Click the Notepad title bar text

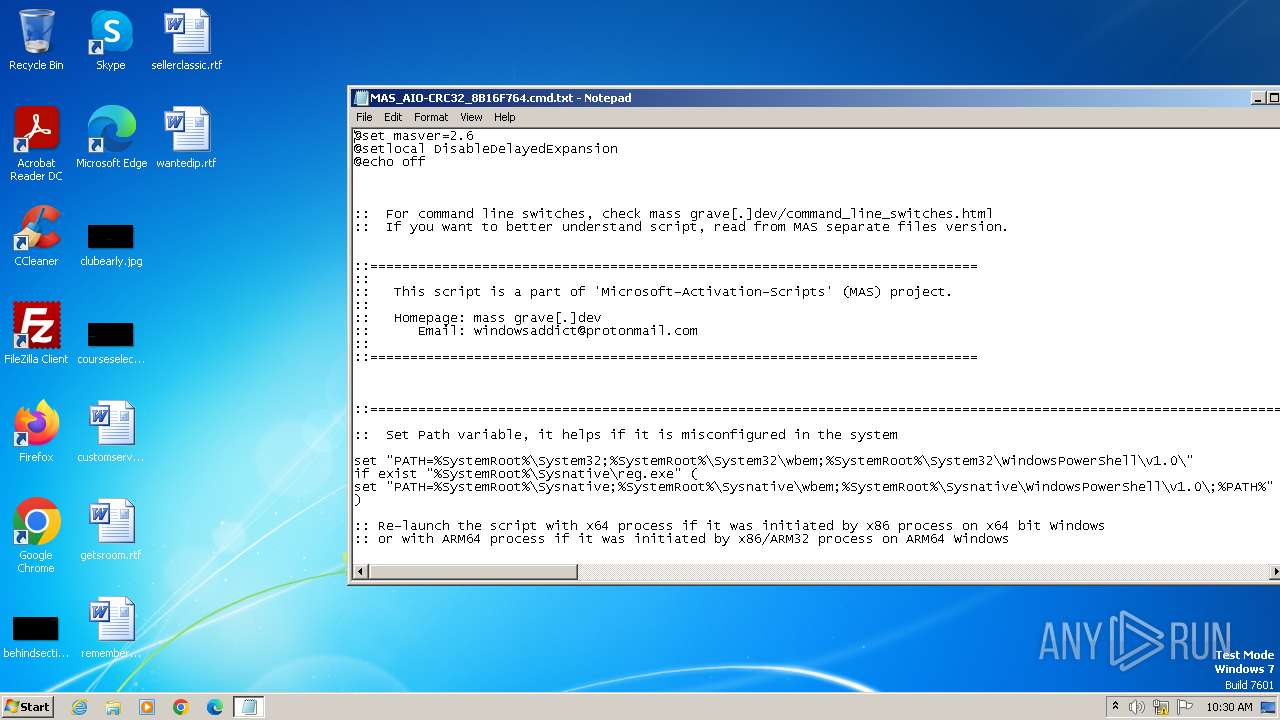[500, 98]
